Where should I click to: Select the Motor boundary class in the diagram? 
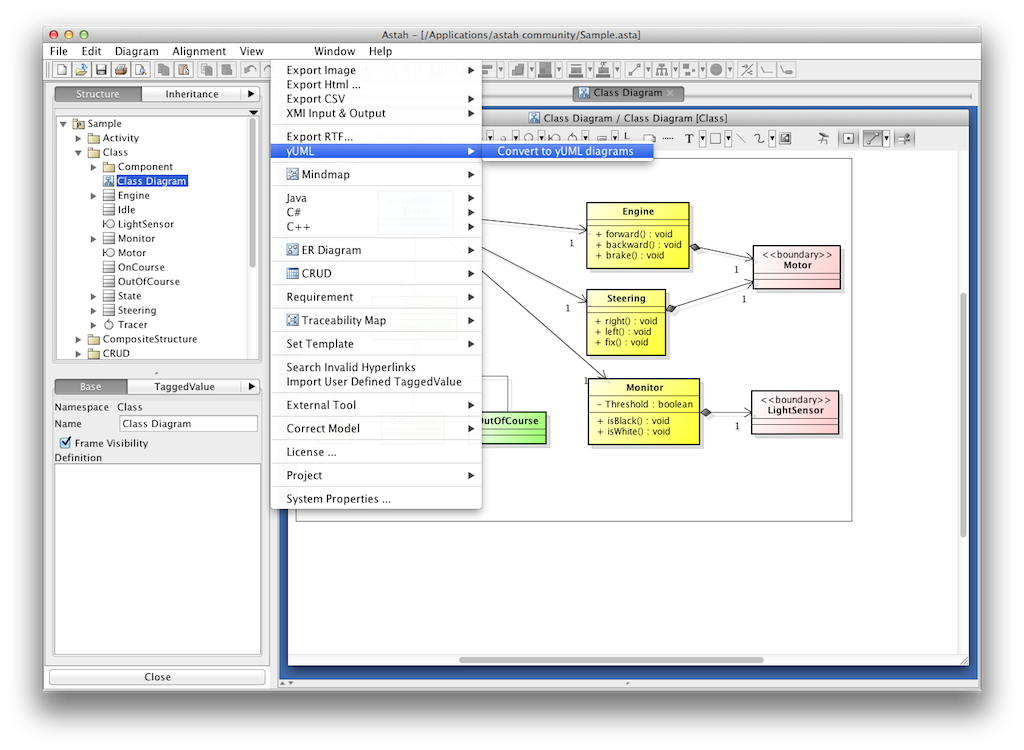pos(797,267)
